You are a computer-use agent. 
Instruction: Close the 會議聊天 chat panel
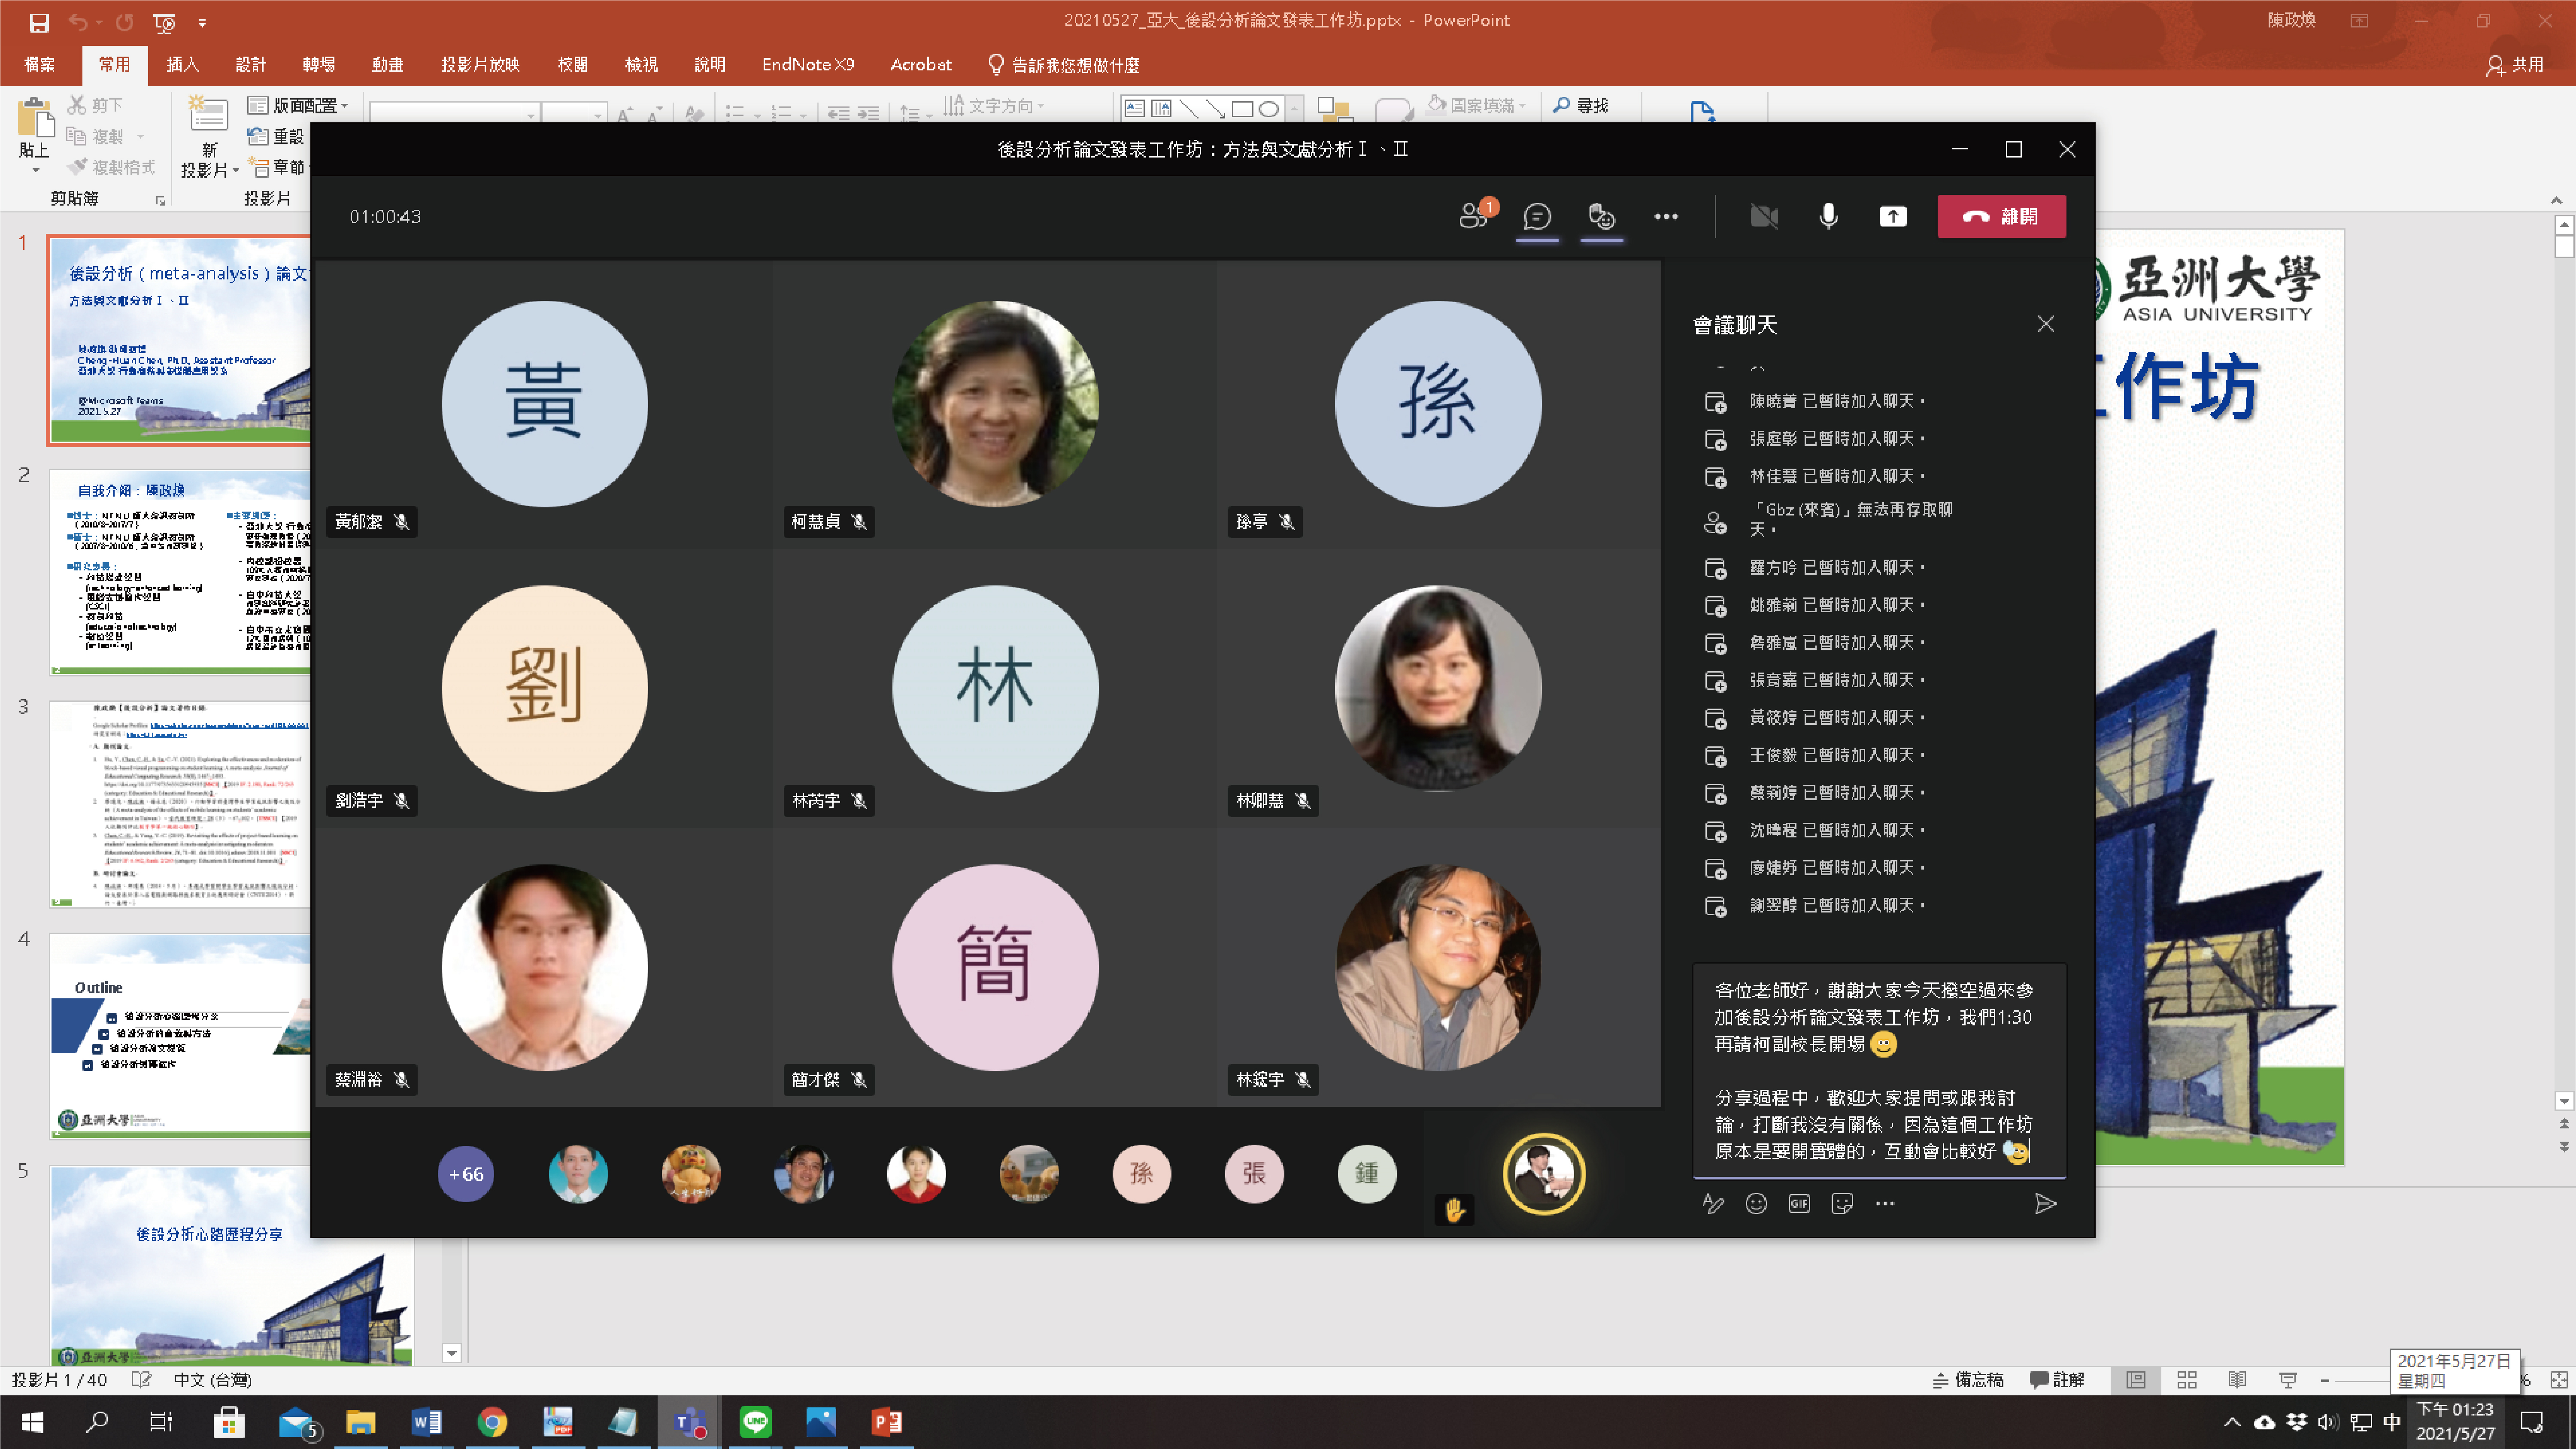click(2046, 324)
